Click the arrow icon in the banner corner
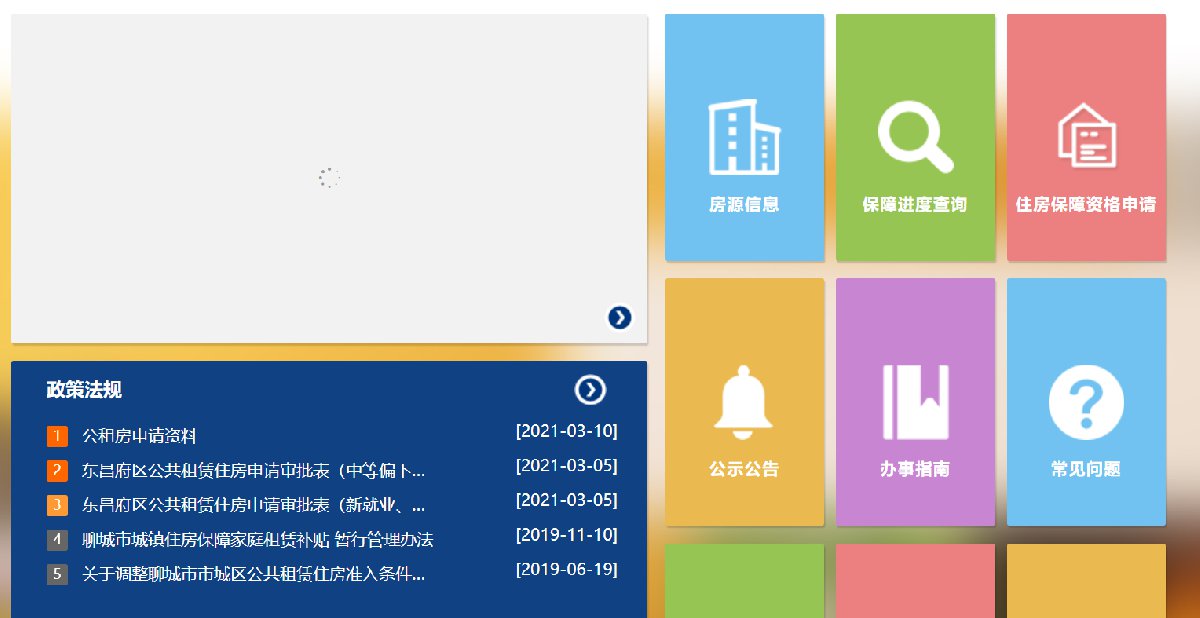The height and width of the screenshot is (618, 1200). pos(620,317)
